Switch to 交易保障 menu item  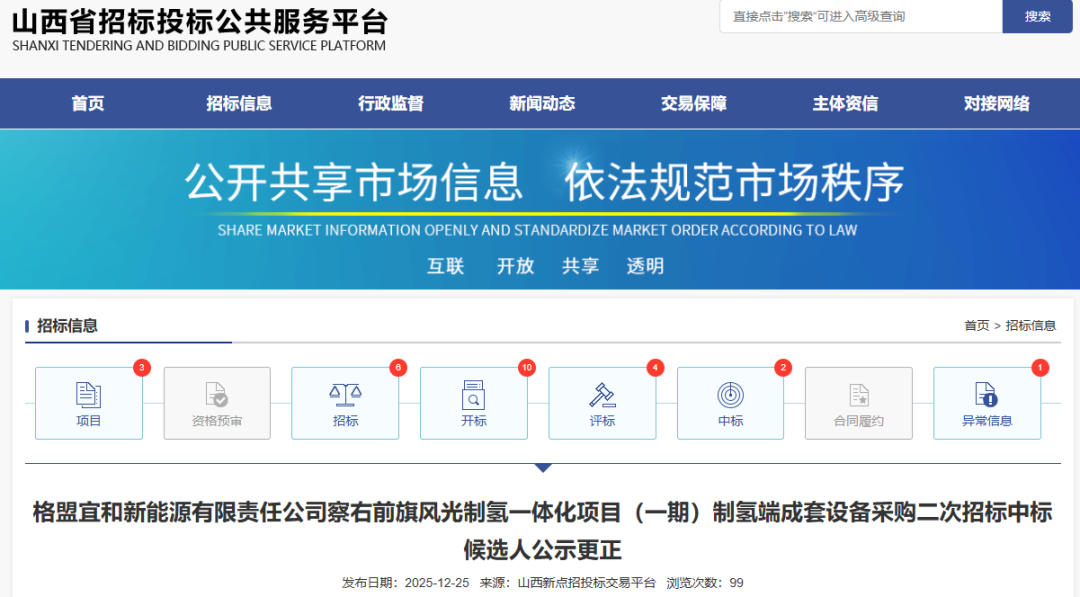point(693,103)
